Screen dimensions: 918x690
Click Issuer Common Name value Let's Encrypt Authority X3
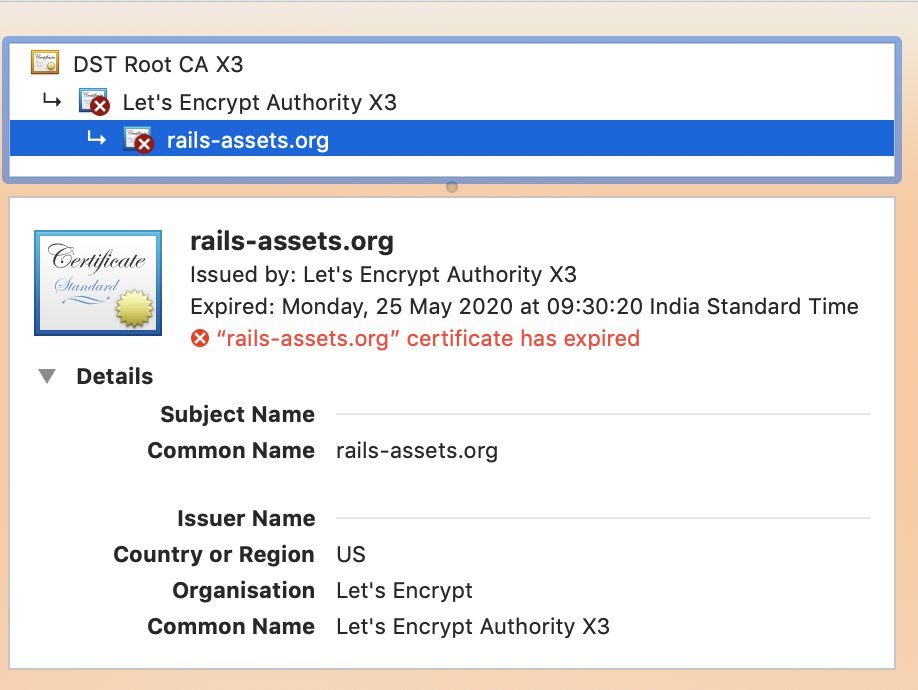point(472,626)
